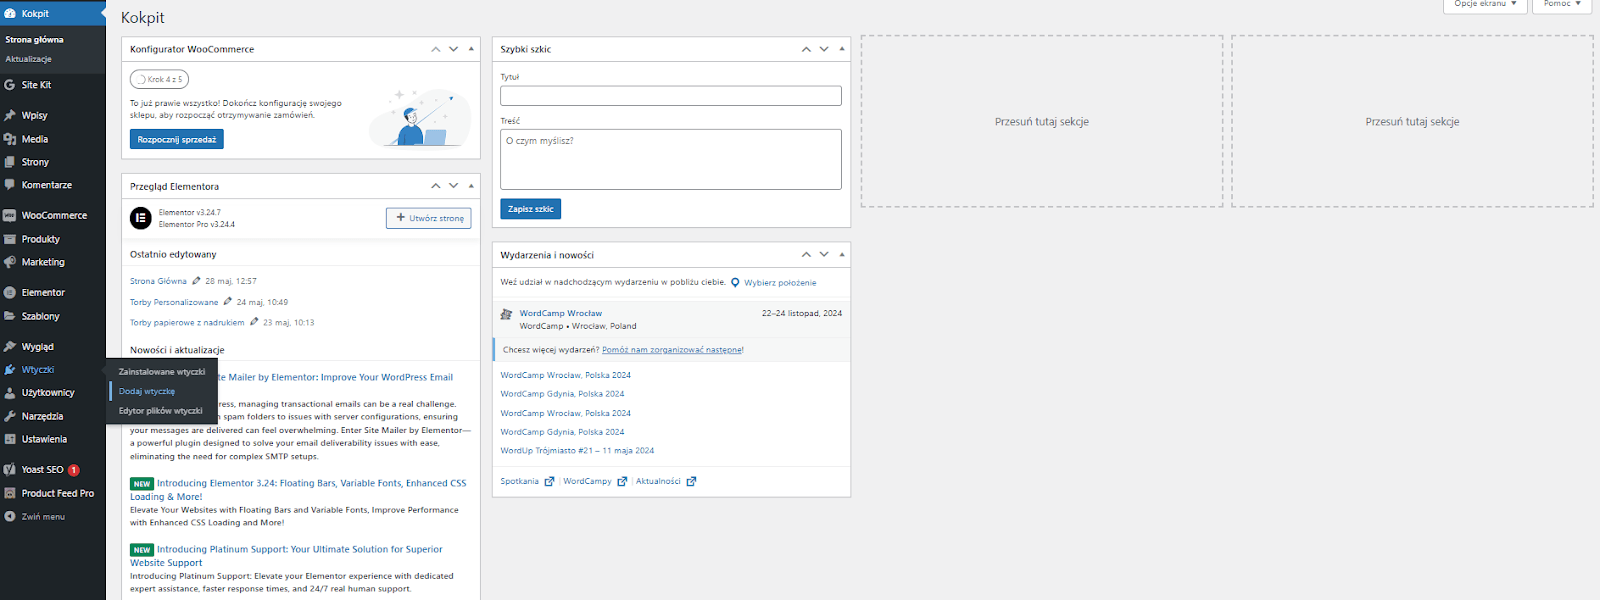Click the WooCommerce icon in sidebar
This screenshot has width=1600, height=600.
pos(10,215)
